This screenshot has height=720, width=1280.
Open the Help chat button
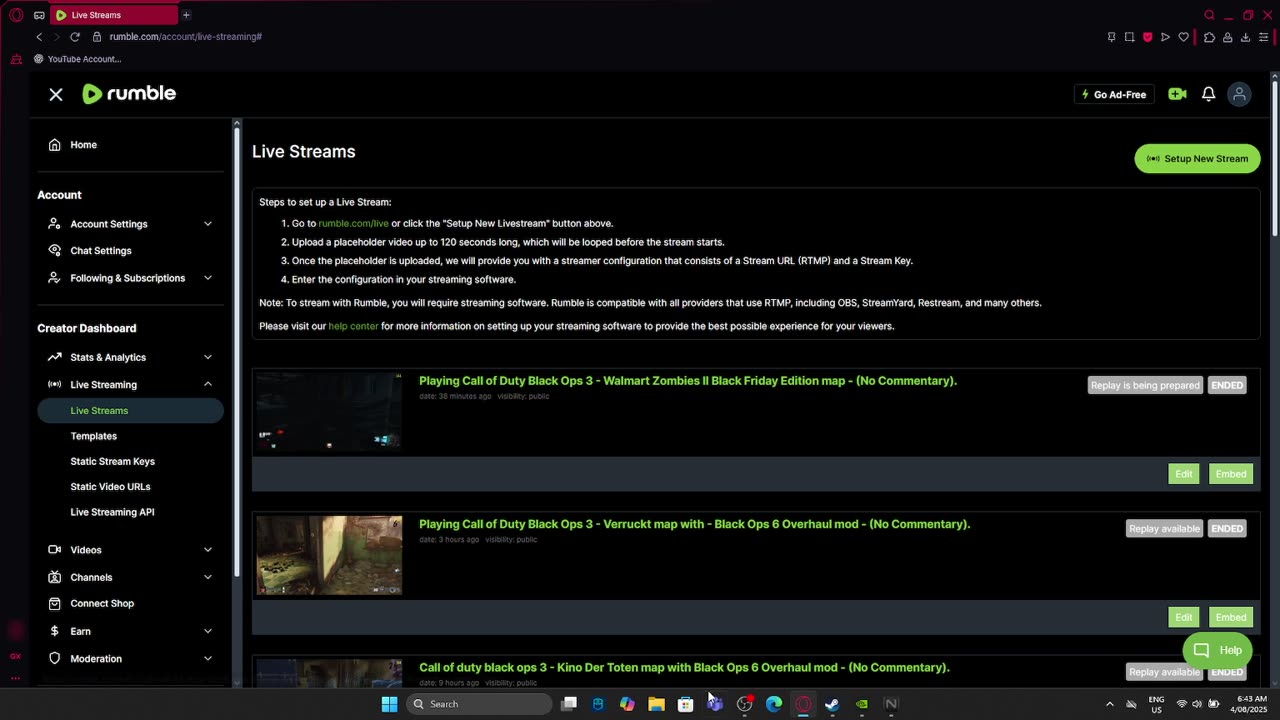click(x=1217, y=650)
